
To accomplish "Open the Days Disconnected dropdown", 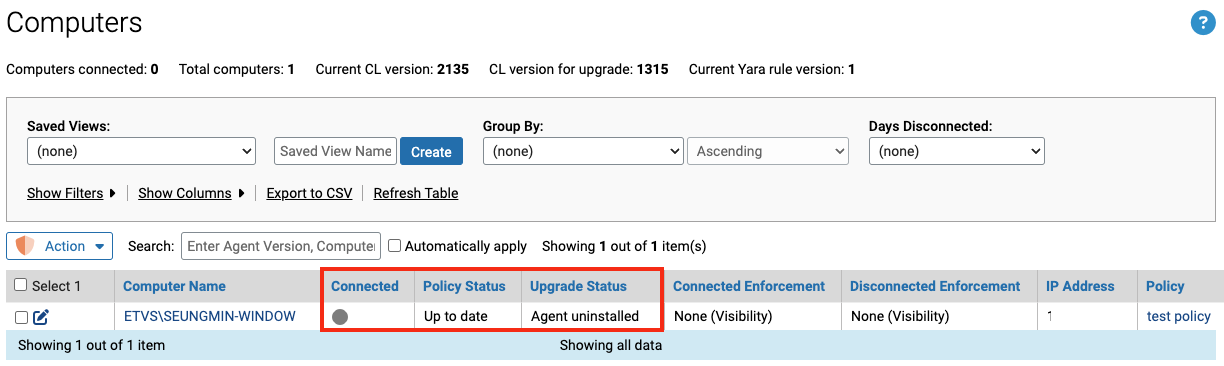I will (x=957, y=152).
